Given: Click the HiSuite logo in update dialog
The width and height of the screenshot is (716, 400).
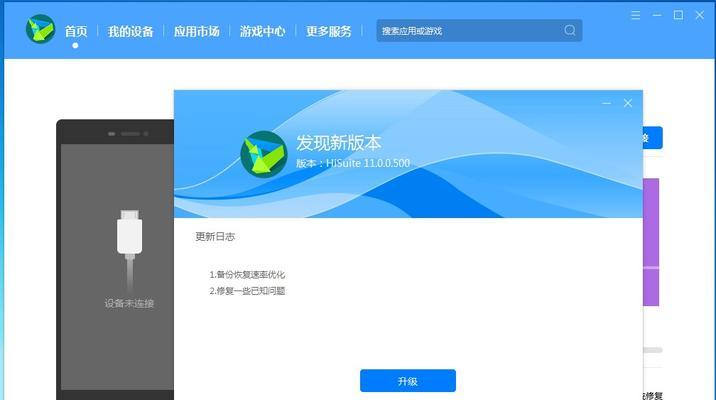Looking at the screenshot, I should pos(264,154).
